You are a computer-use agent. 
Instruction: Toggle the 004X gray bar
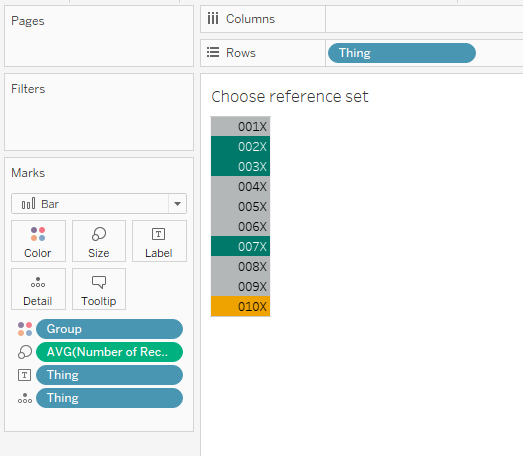pyautogui.click(x=240, y=186)
